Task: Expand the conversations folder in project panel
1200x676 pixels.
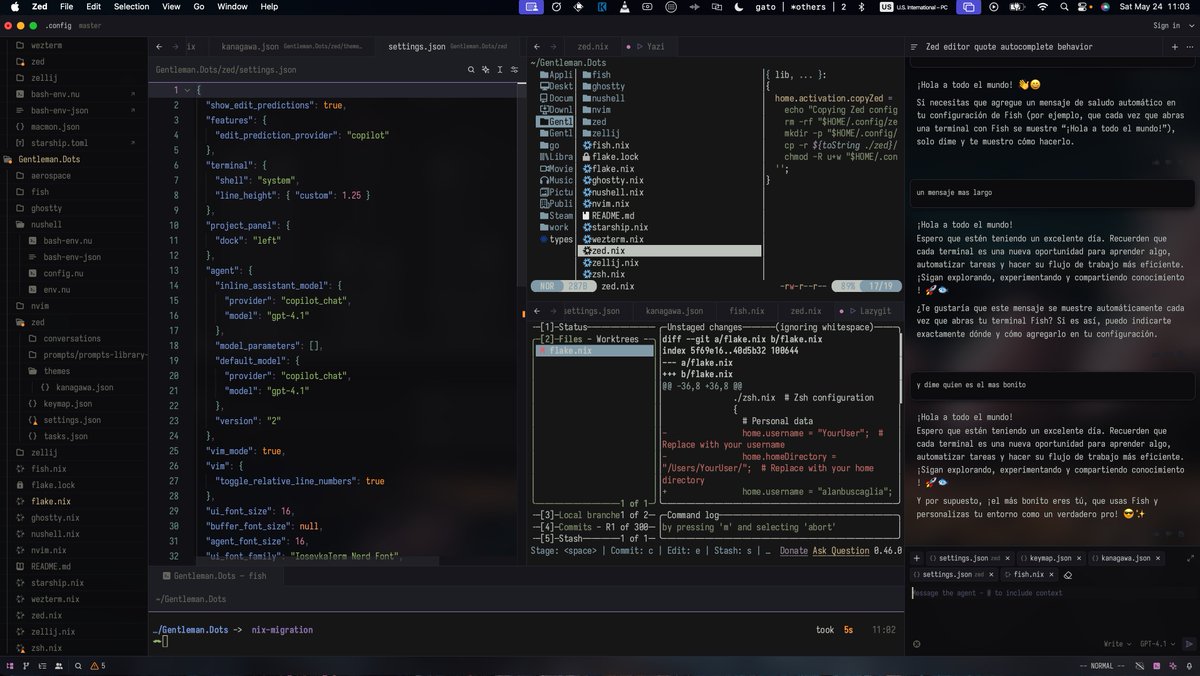Action: pyautogui.click(x=73, y=338)
